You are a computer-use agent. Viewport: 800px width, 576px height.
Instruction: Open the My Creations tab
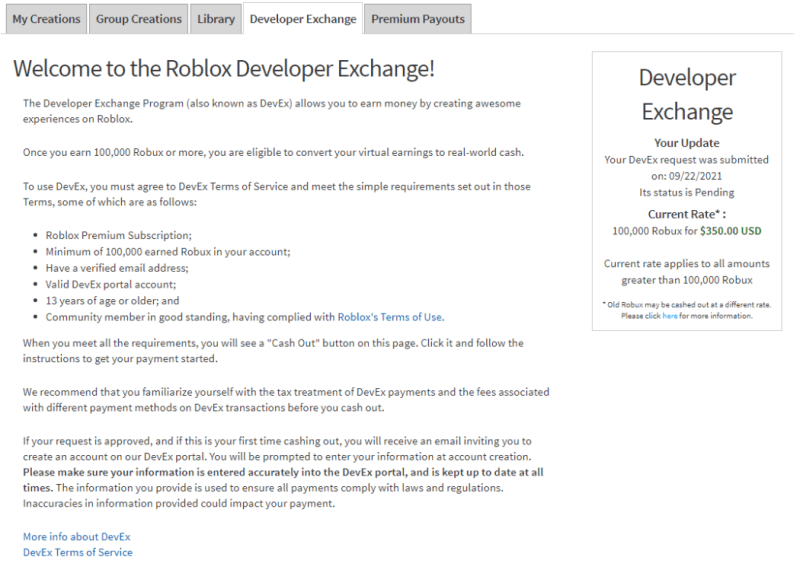point(46,19)
